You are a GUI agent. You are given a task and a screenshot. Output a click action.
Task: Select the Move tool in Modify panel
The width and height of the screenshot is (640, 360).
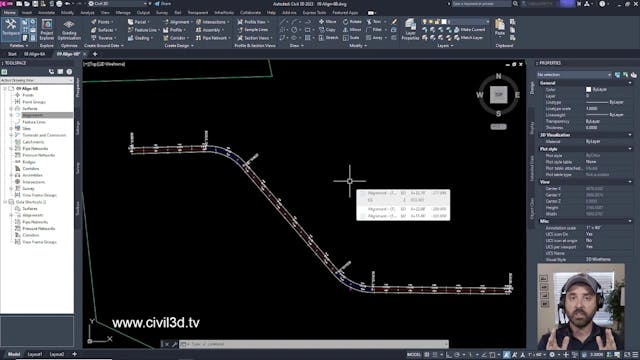pyautogui.click(x=328, y=22)
